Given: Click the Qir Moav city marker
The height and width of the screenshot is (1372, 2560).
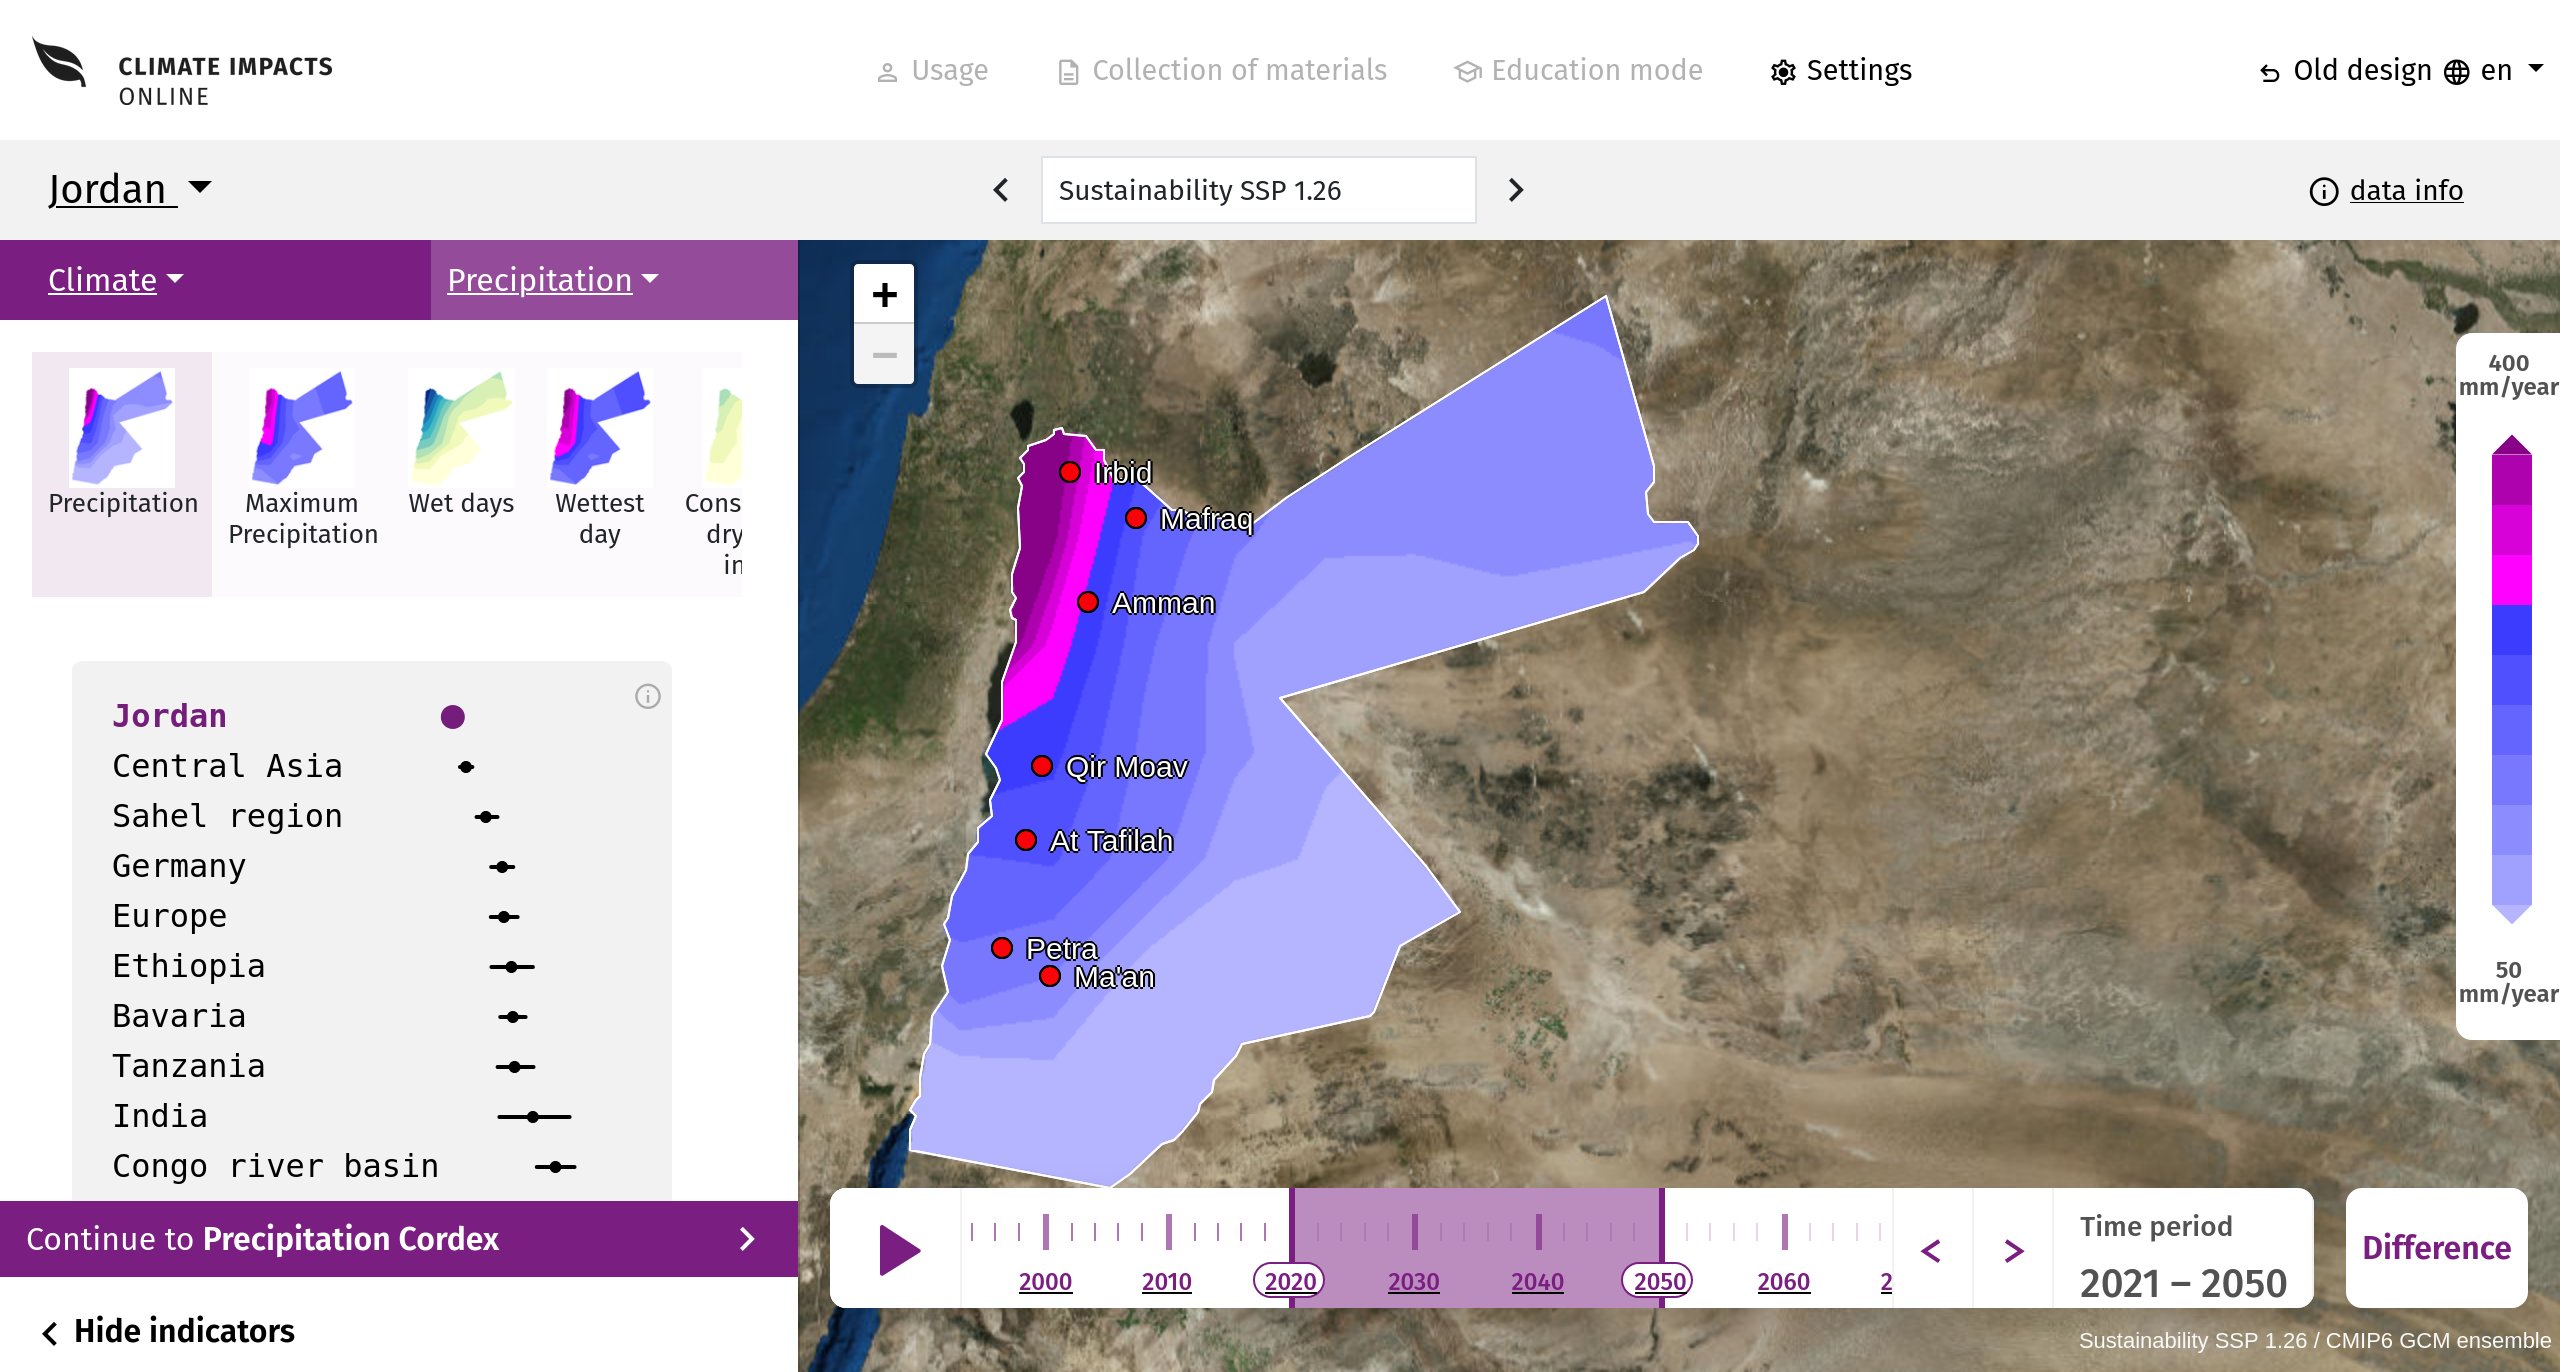Looking at the screenshot, I should (1042, 766).
